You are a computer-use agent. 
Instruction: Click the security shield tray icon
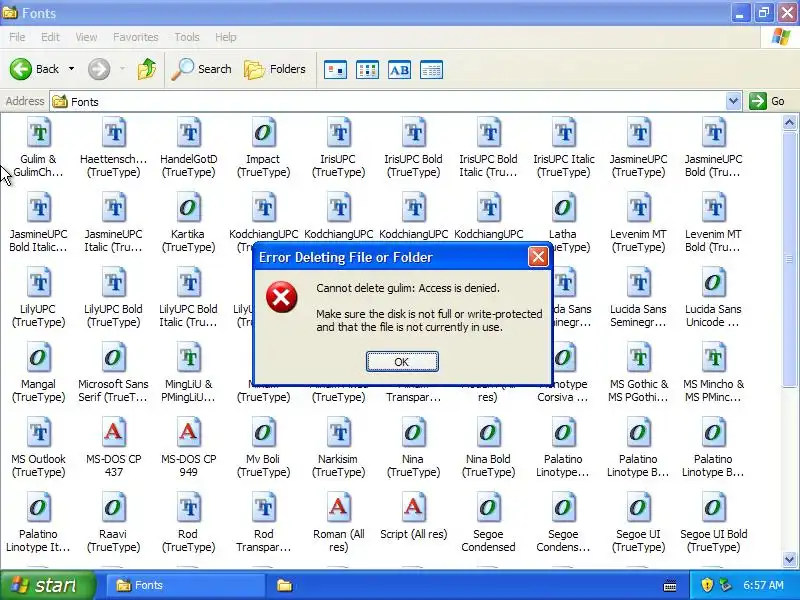[x=707, y=585]
